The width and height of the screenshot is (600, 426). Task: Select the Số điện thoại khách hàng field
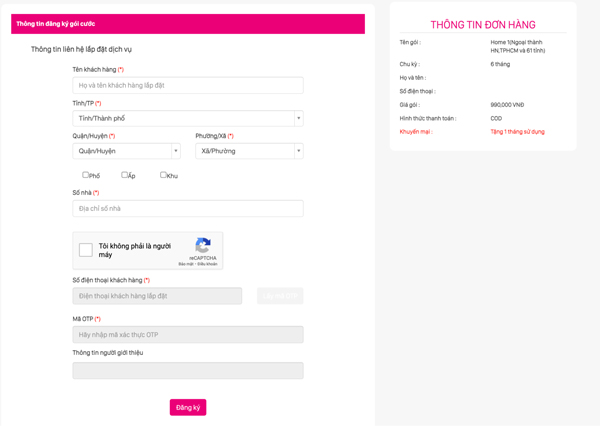pyautogui.click(x=157, y=296)
